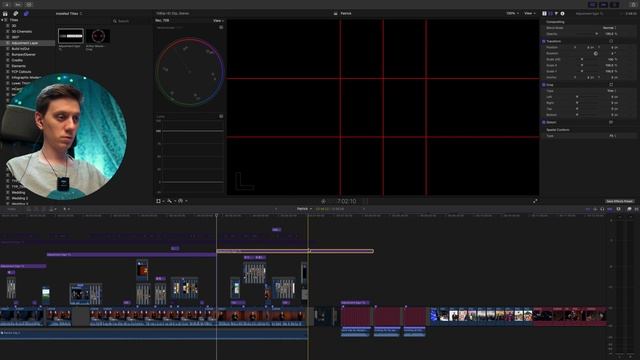640x360 pixels.
Task: Show or hide the Inspector panel
Action: pyautogui.click(x=615, y=4)
